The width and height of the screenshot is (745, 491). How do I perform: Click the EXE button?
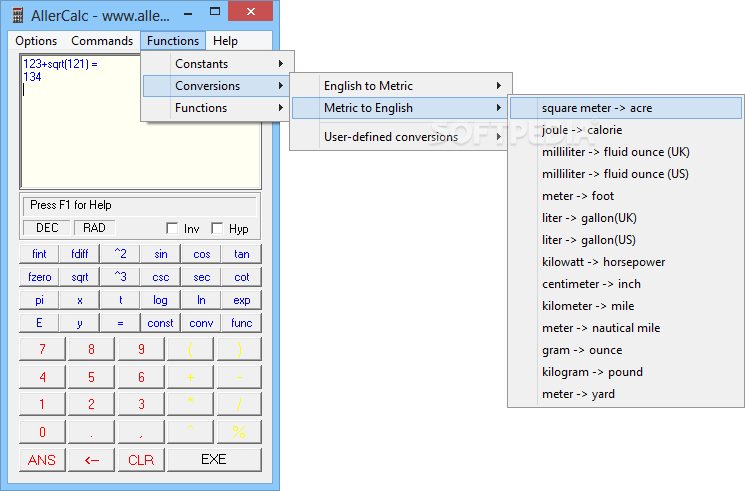214,460
